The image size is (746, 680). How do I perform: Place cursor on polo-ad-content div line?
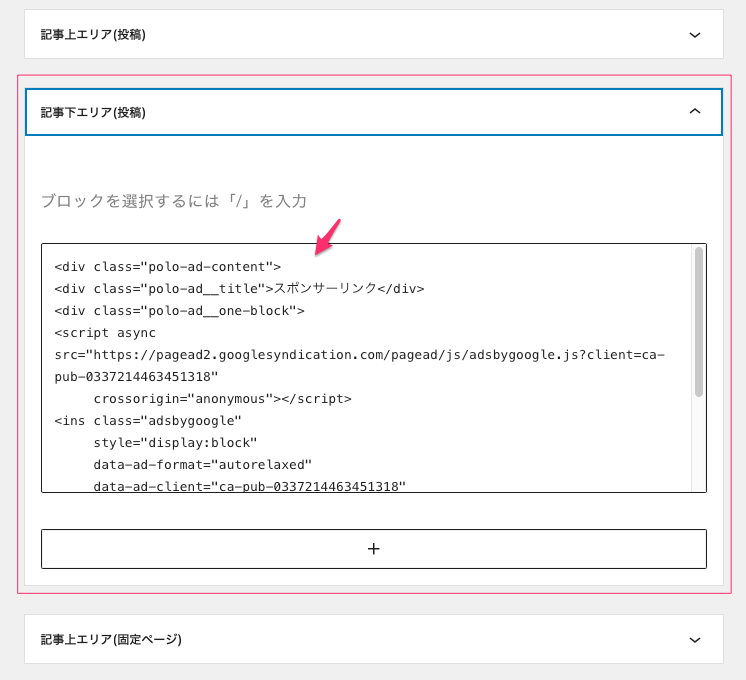167,267
